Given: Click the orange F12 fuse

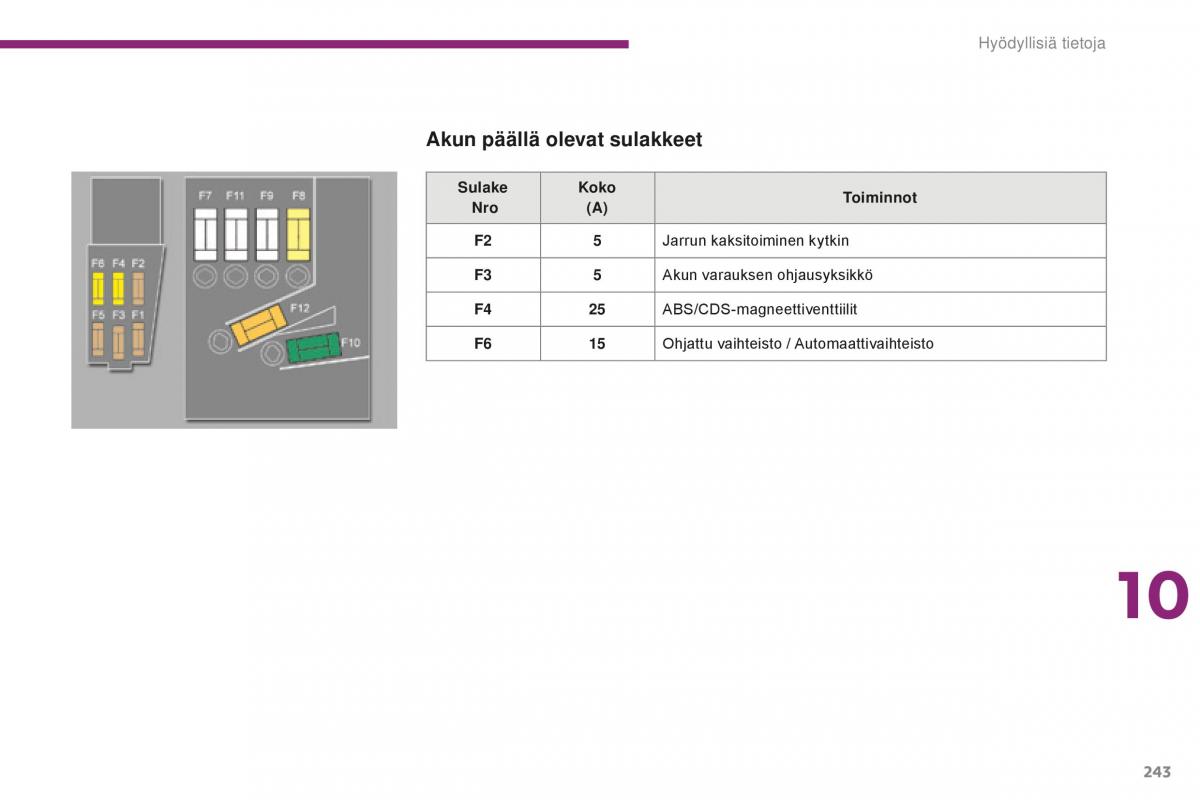Looking at the screenshot, I should [259, 326].
